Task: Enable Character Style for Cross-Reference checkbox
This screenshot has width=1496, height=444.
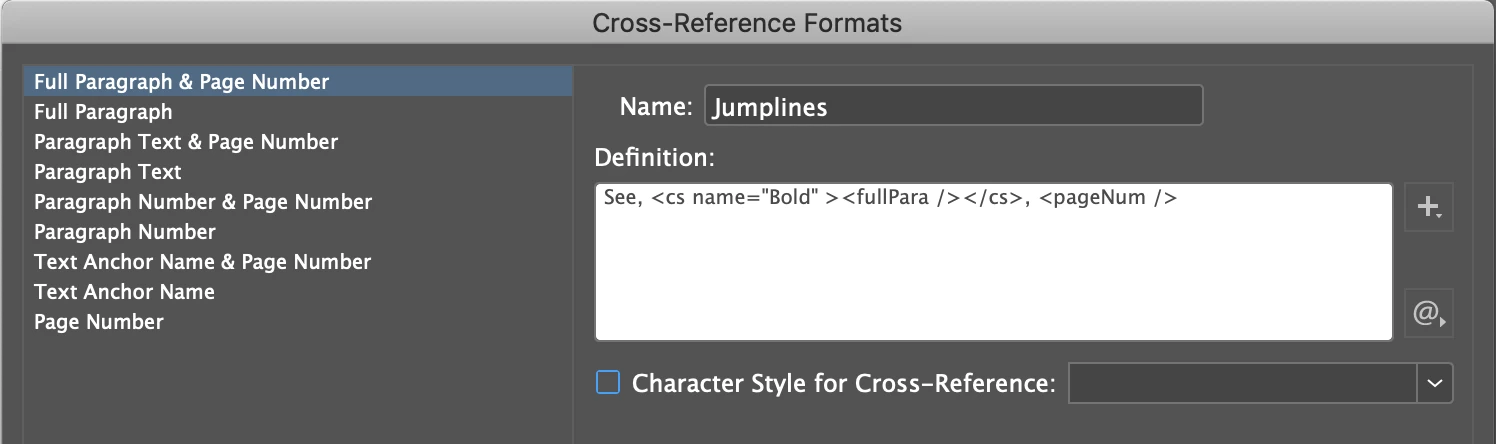Action: [x=608, y=383]
